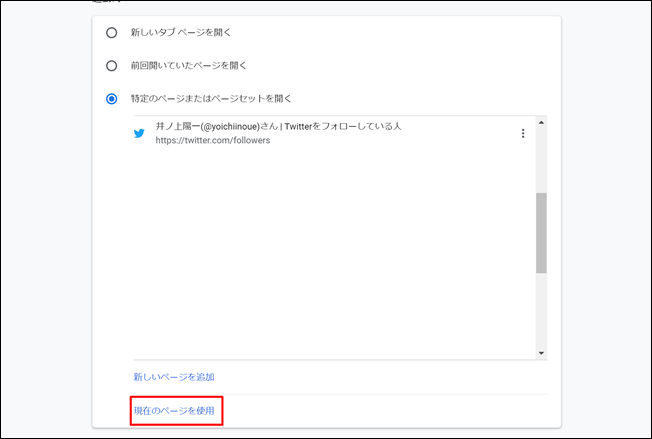Viewport: 652px width, 439px height.
Task: Select '前回開いていたページを開く' radio button
Action: [x=111, y=66]
